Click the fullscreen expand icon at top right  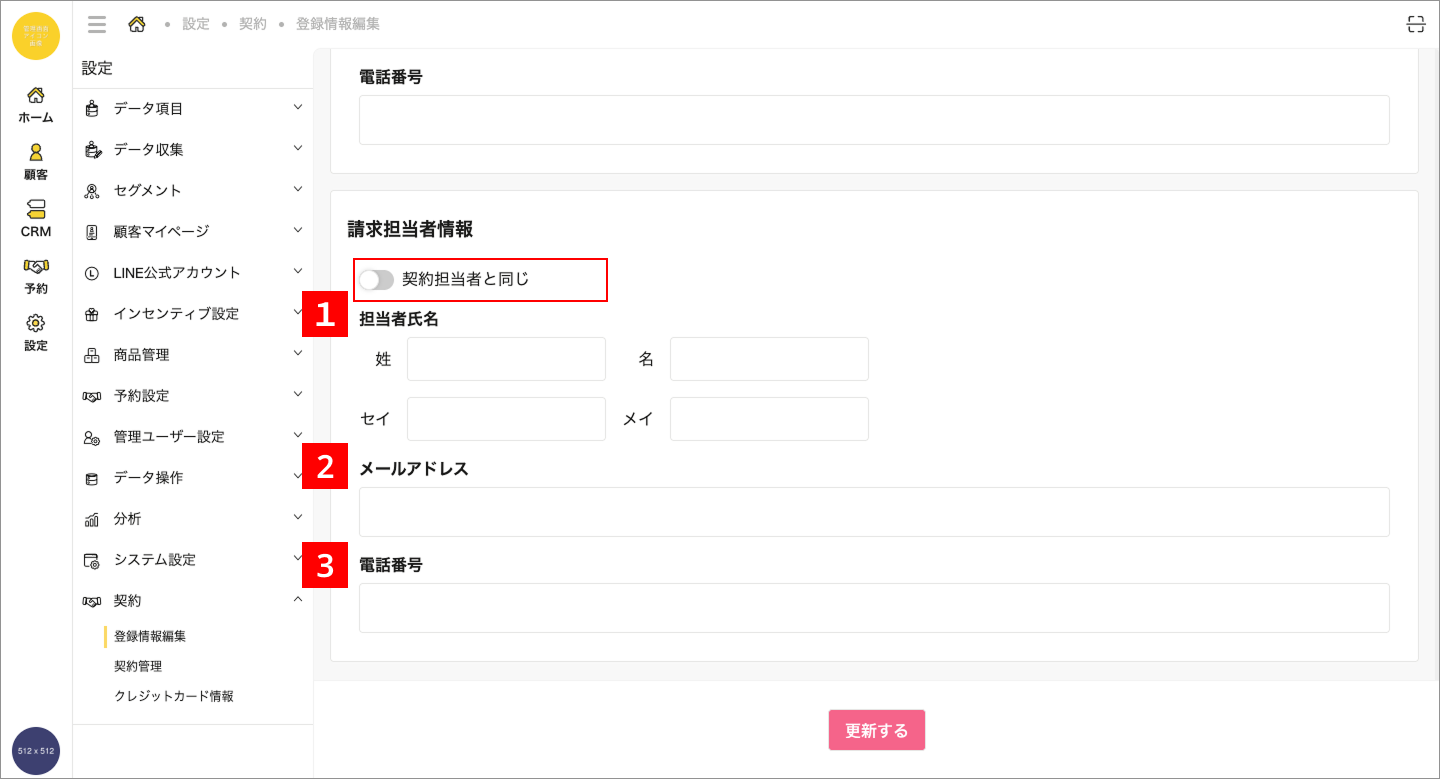tap(1415, 23)
